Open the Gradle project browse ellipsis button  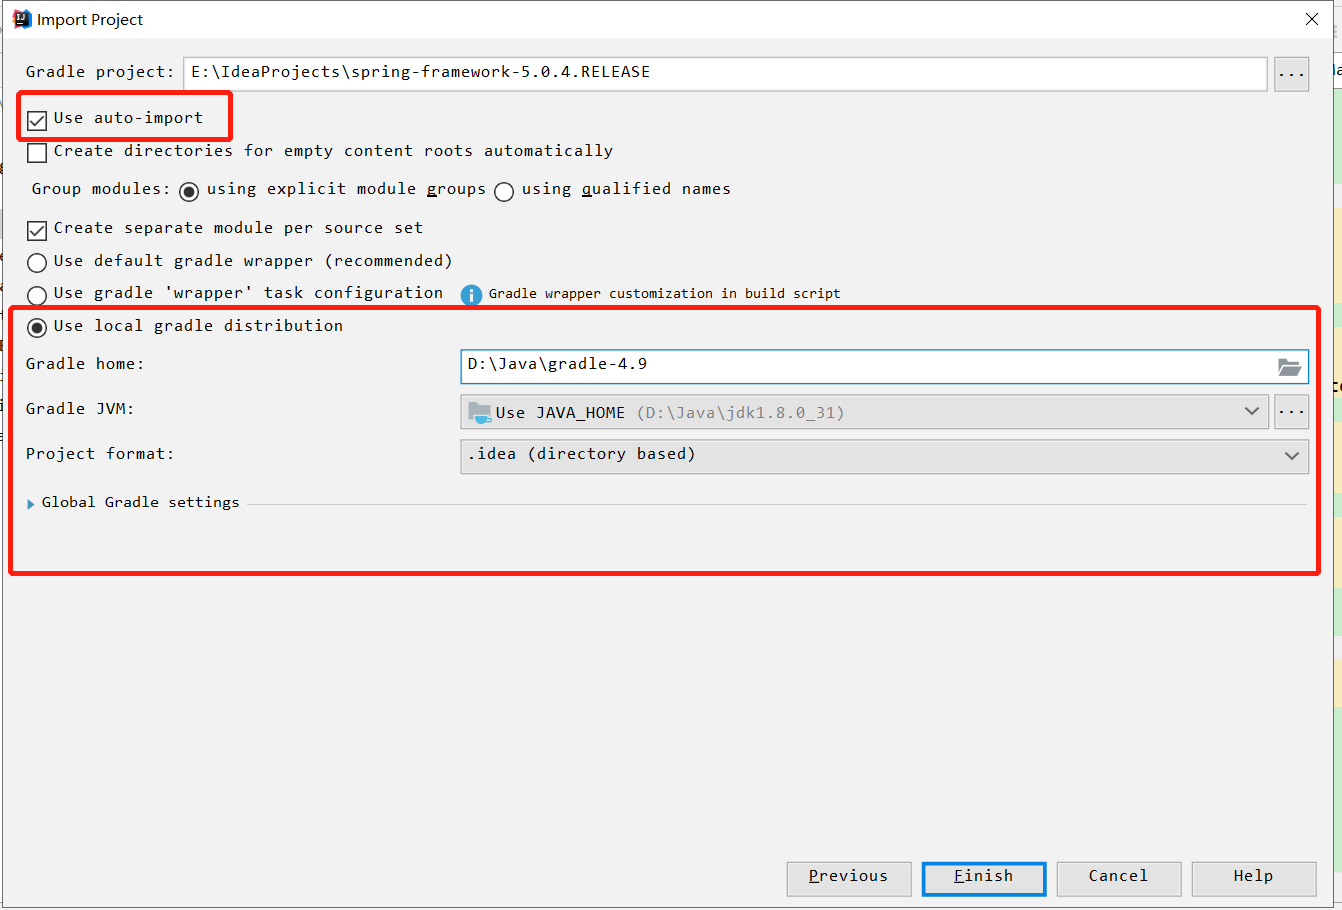1291,74
